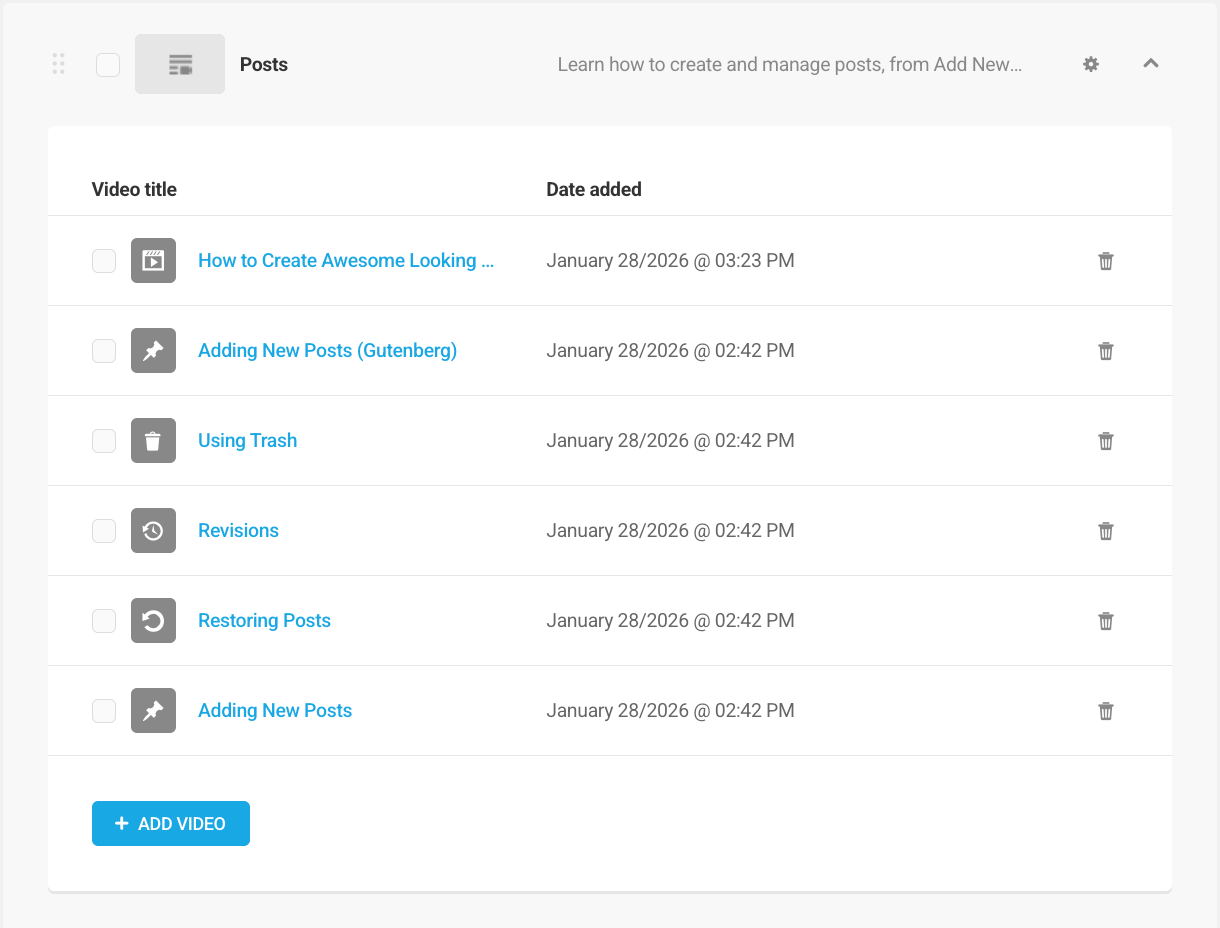Tick the checkbox for Restoring Posts row

pos(103,620)
